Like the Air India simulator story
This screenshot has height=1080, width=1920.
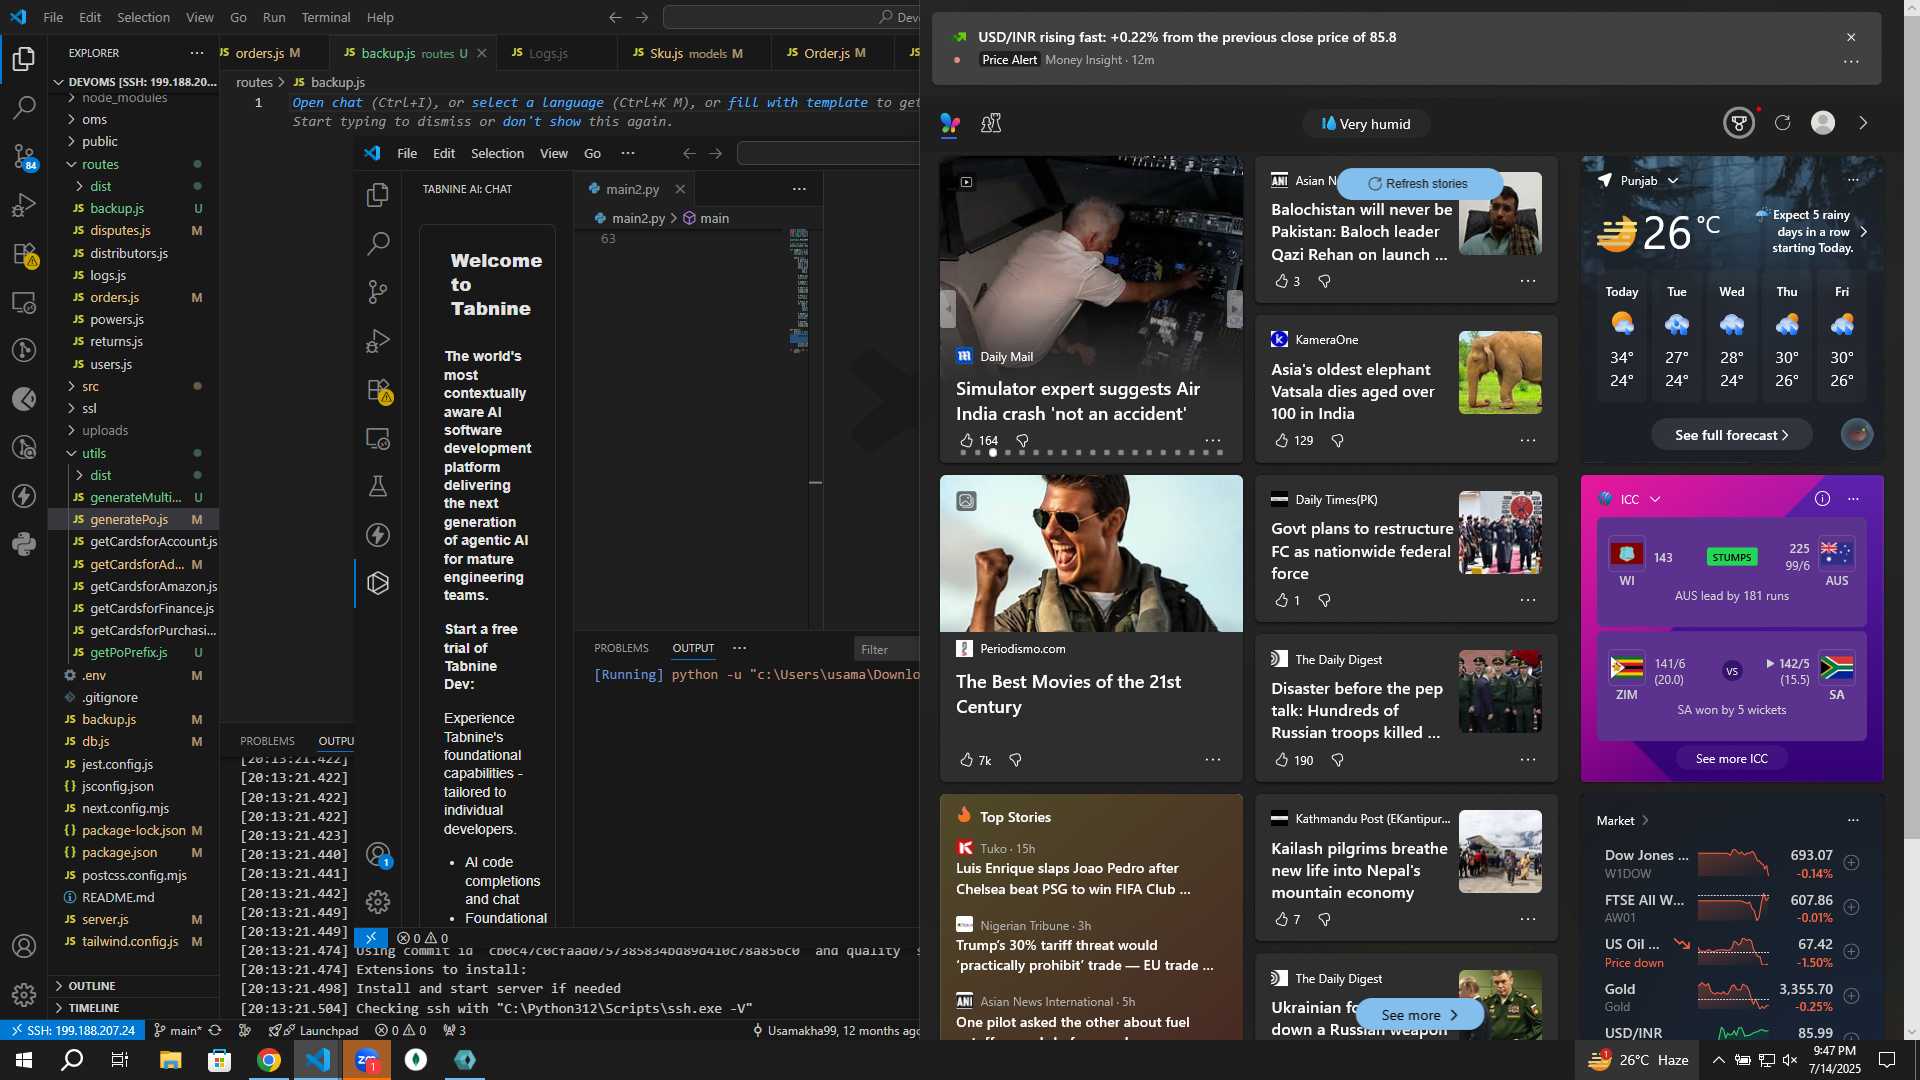click(x=966, y=440)
